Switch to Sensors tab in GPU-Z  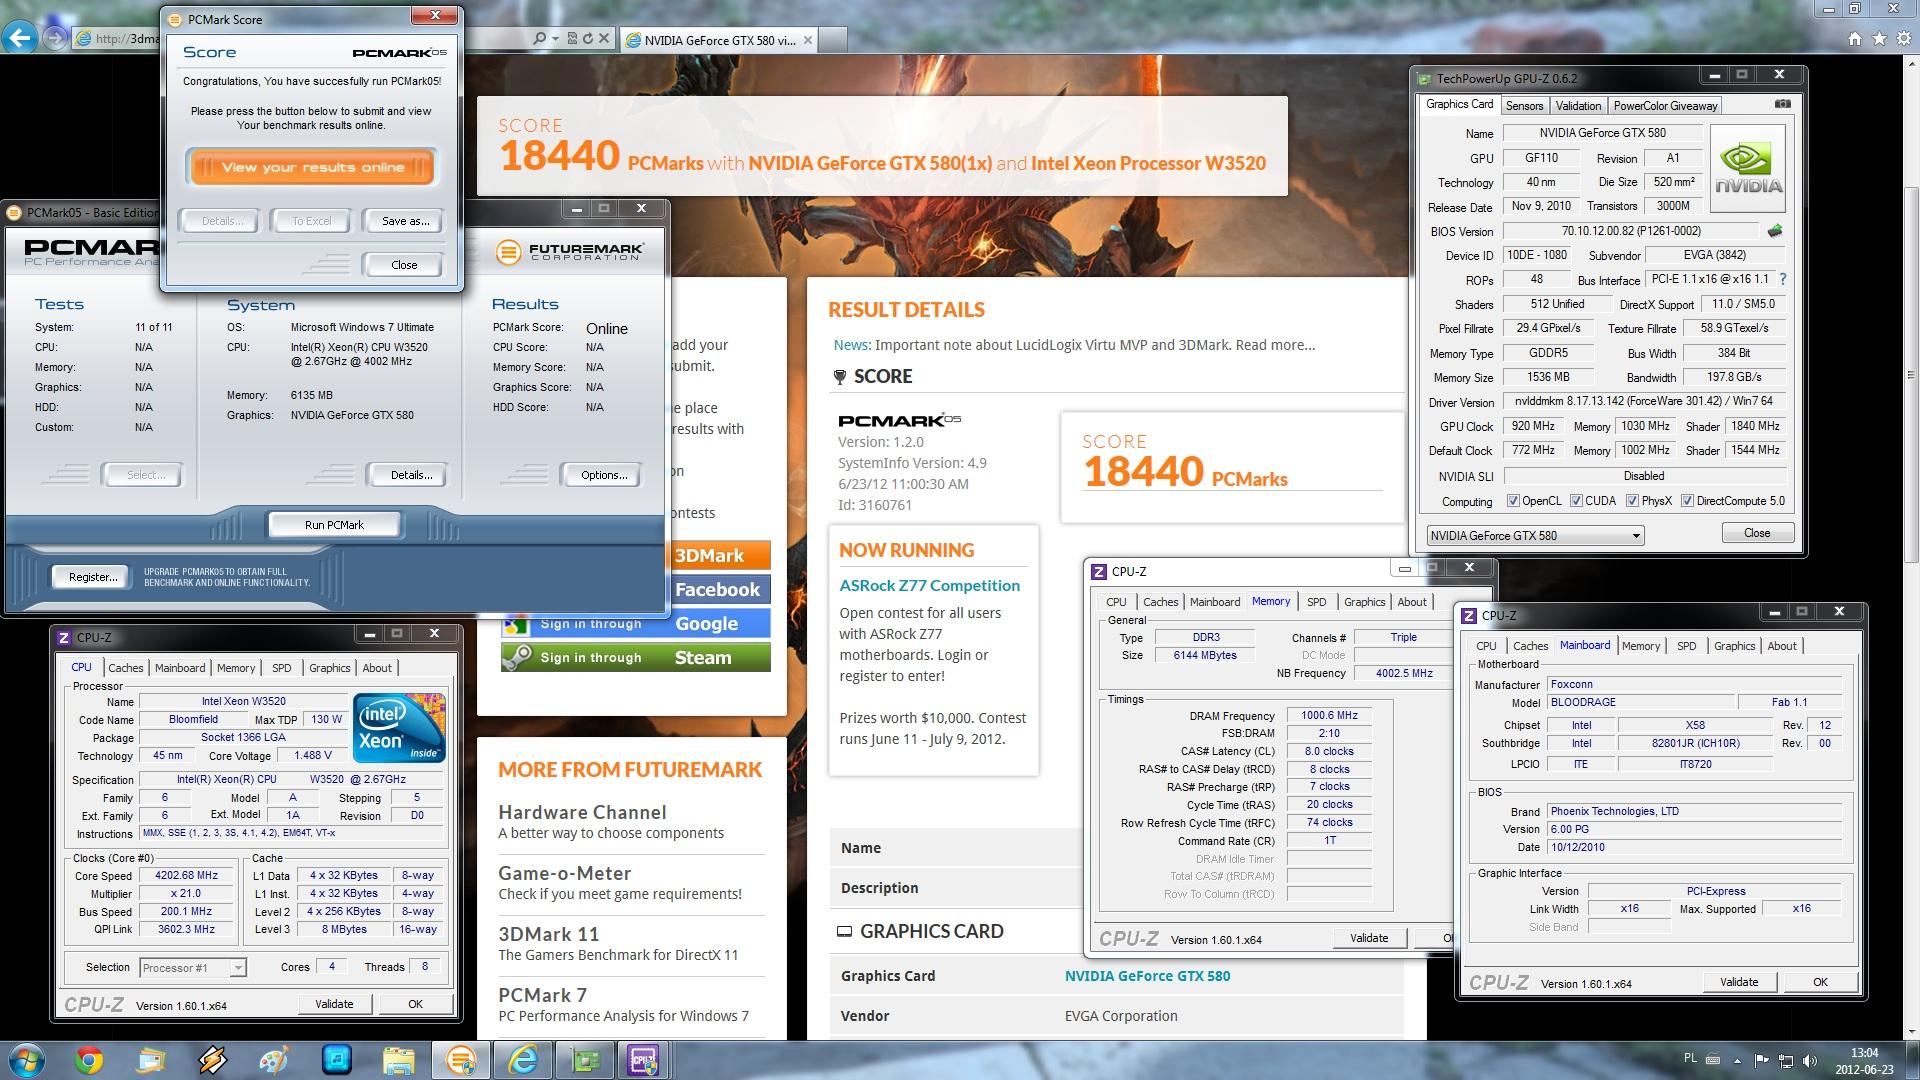coord(1524,106)
